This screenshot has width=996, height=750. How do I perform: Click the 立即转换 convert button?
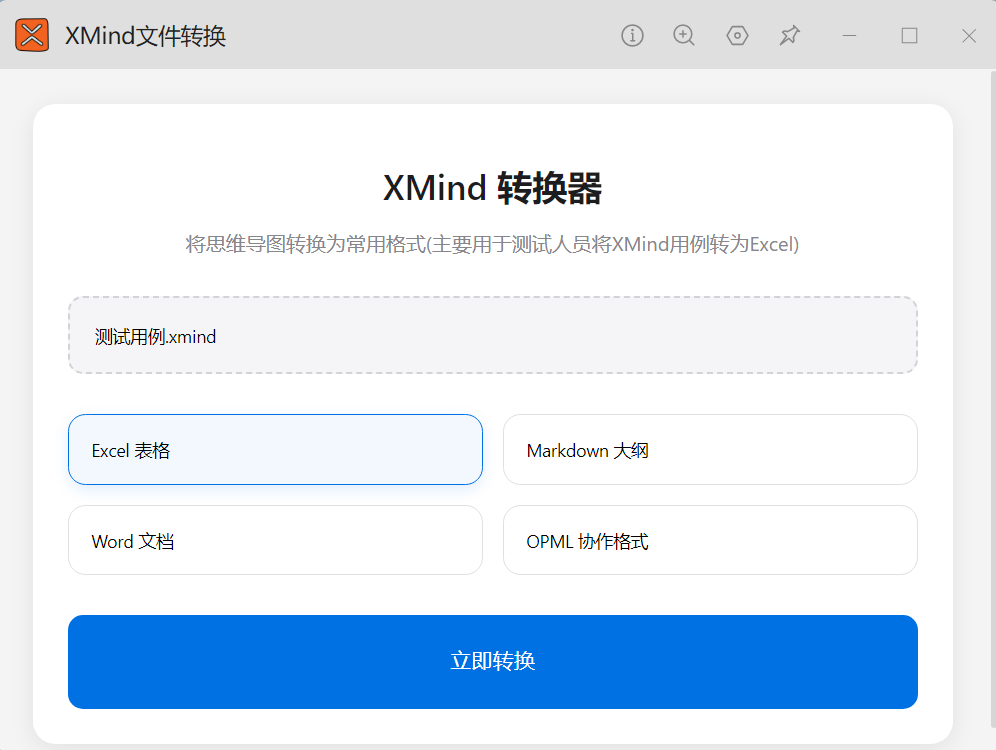[x=492, y=662]
